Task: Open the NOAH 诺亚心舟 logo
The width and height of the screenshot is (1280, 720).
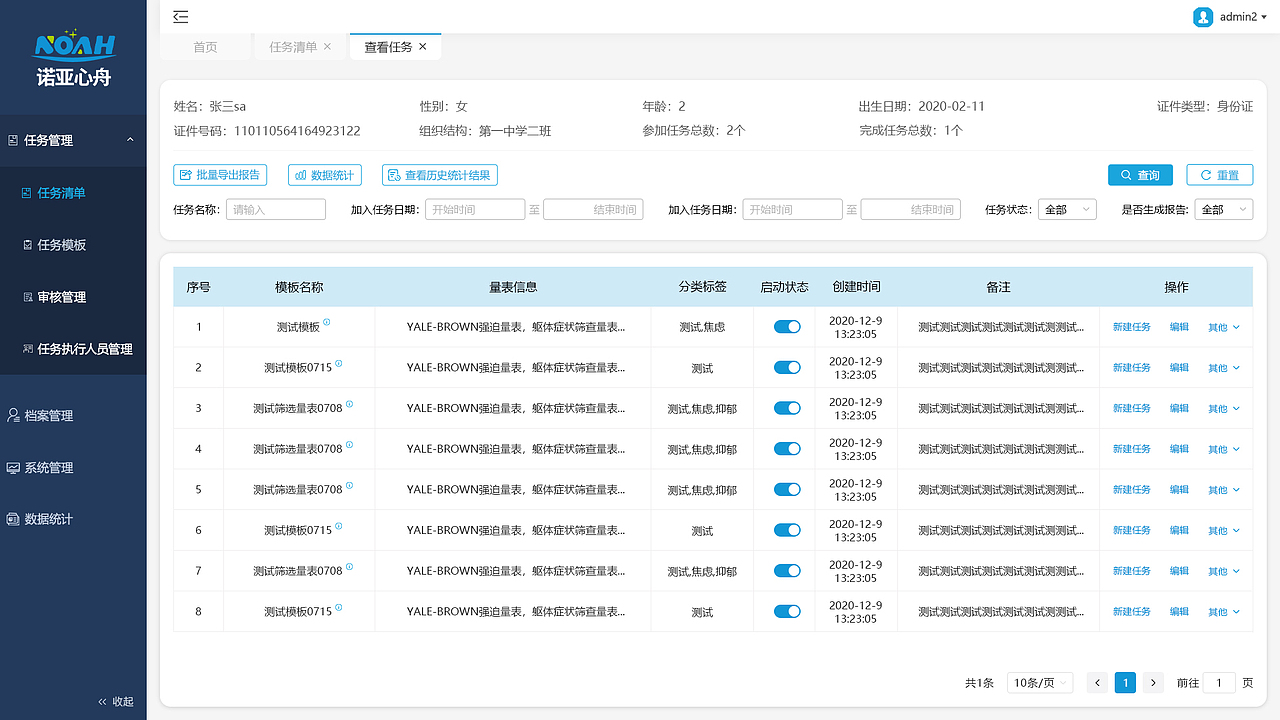Action: point(74,59)
